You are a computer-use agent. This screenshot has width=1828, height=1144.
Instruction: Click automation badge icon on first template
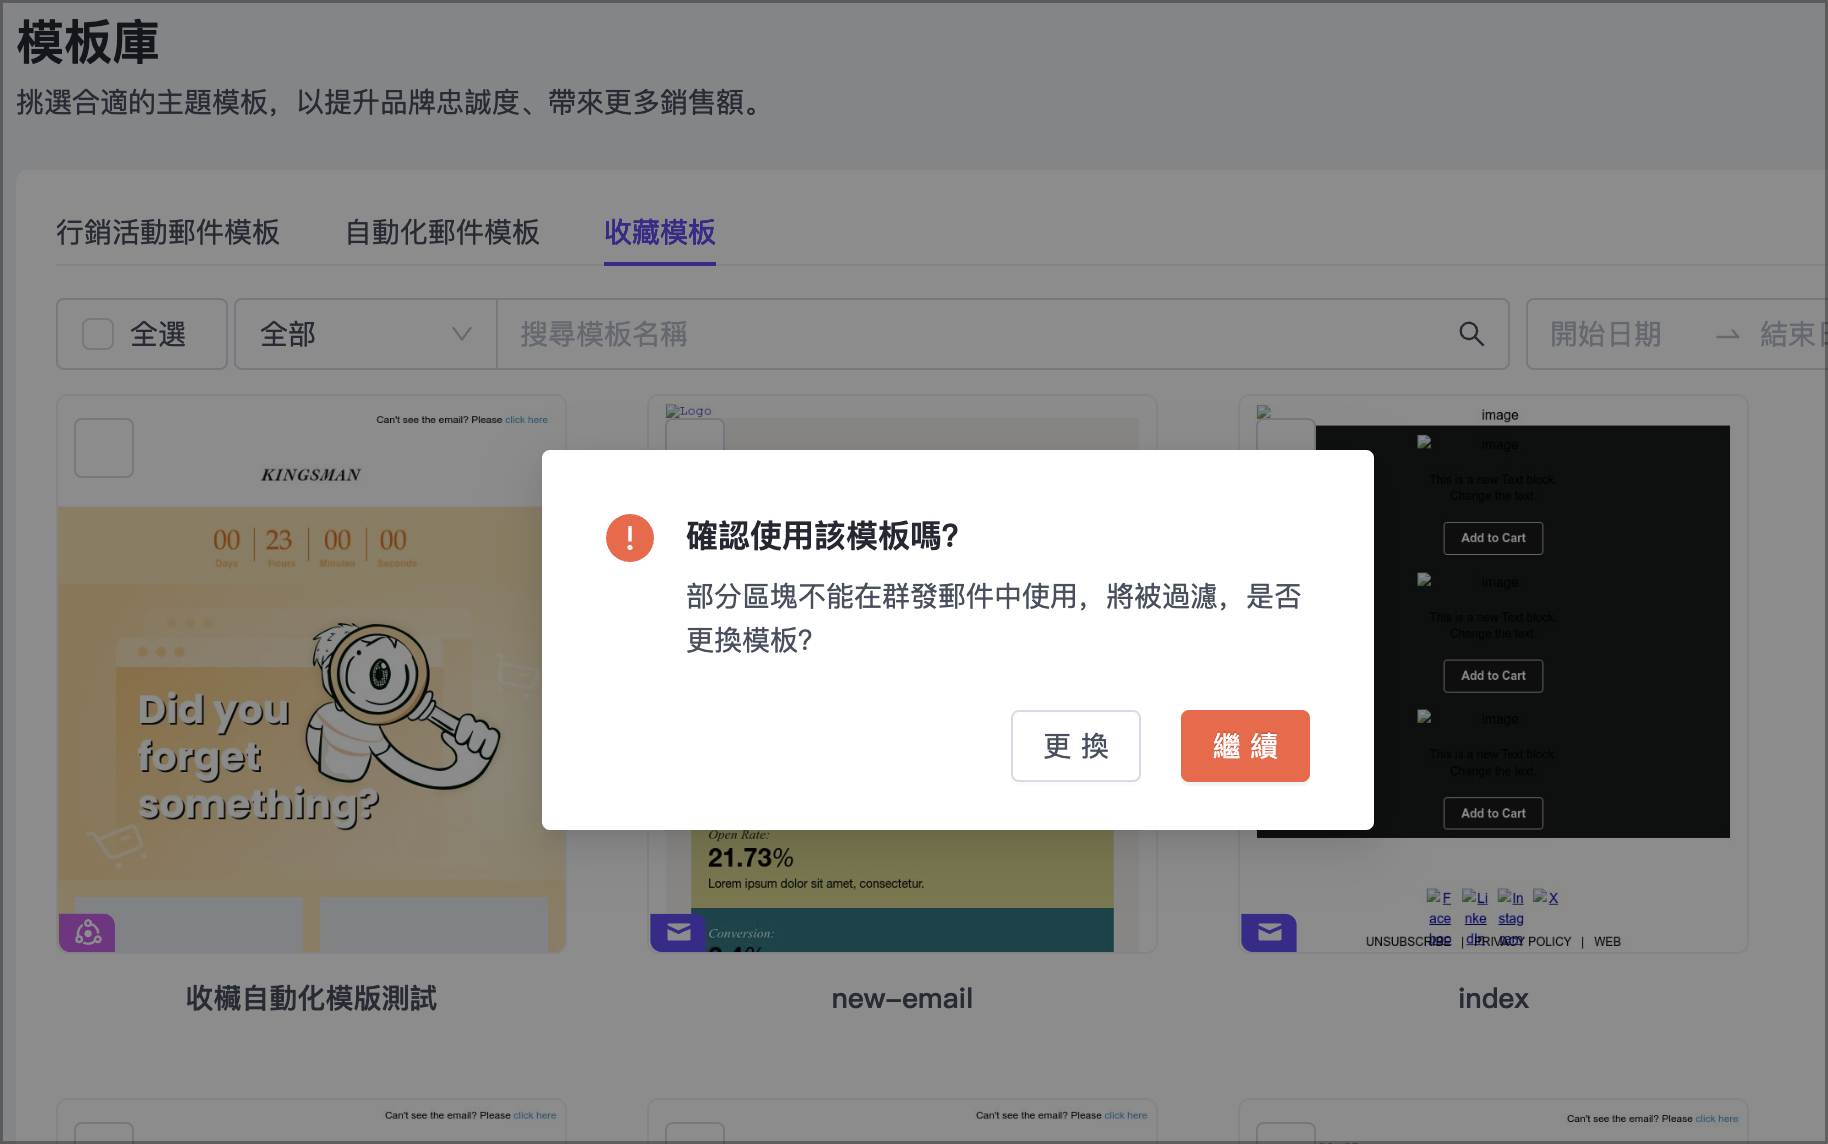point(87,933)
